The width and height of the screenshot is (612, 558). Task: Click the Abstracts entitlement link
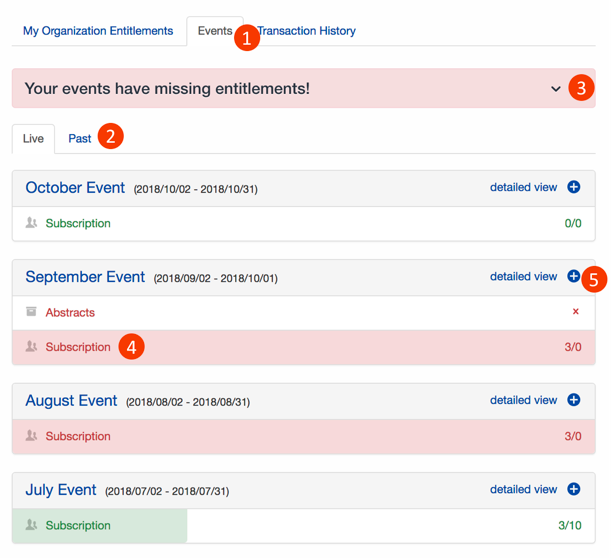pos(70,312)
